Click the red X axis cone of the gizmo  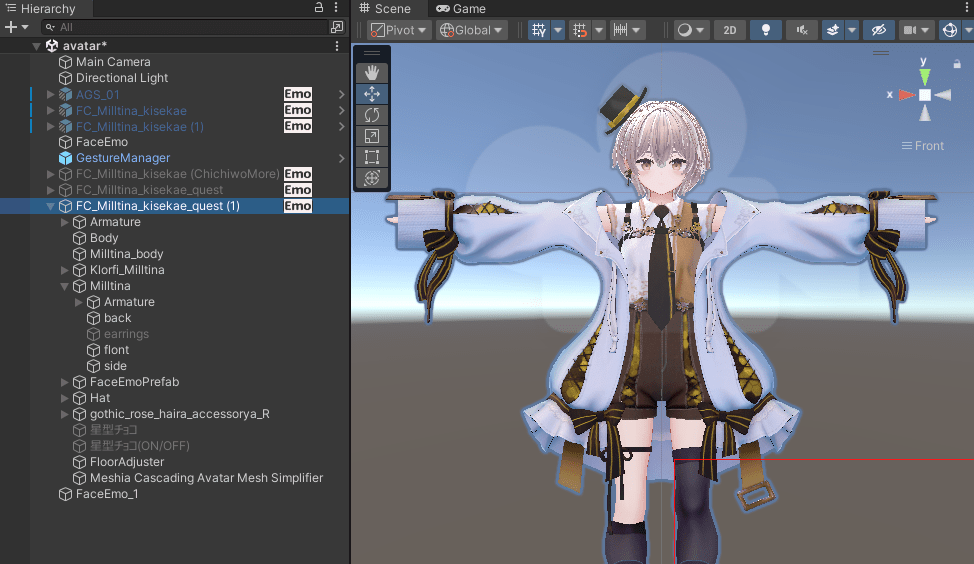907,95
